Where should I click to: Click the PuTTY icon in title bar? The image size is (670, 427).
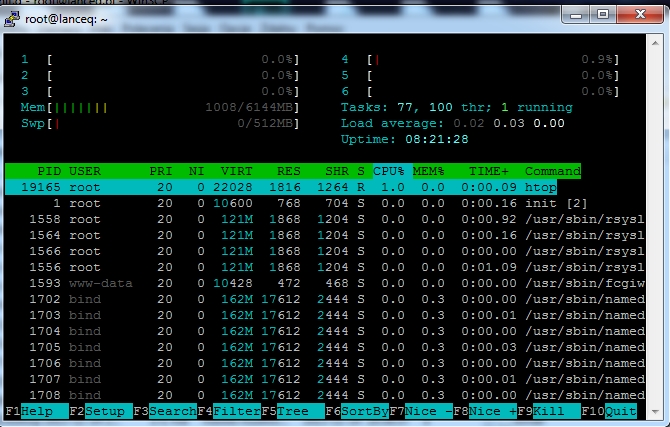pos(12,19)
